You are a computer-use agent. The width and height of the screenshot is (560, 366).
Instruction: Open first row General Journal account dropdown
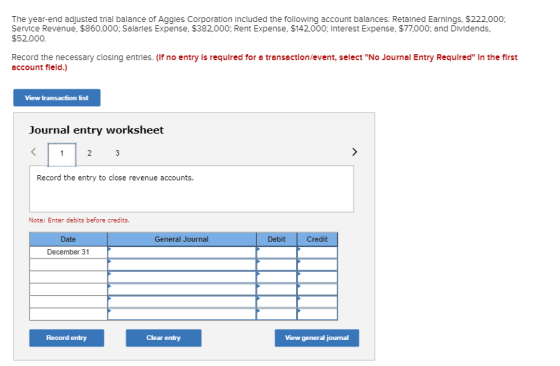click(x=182, y=252)
